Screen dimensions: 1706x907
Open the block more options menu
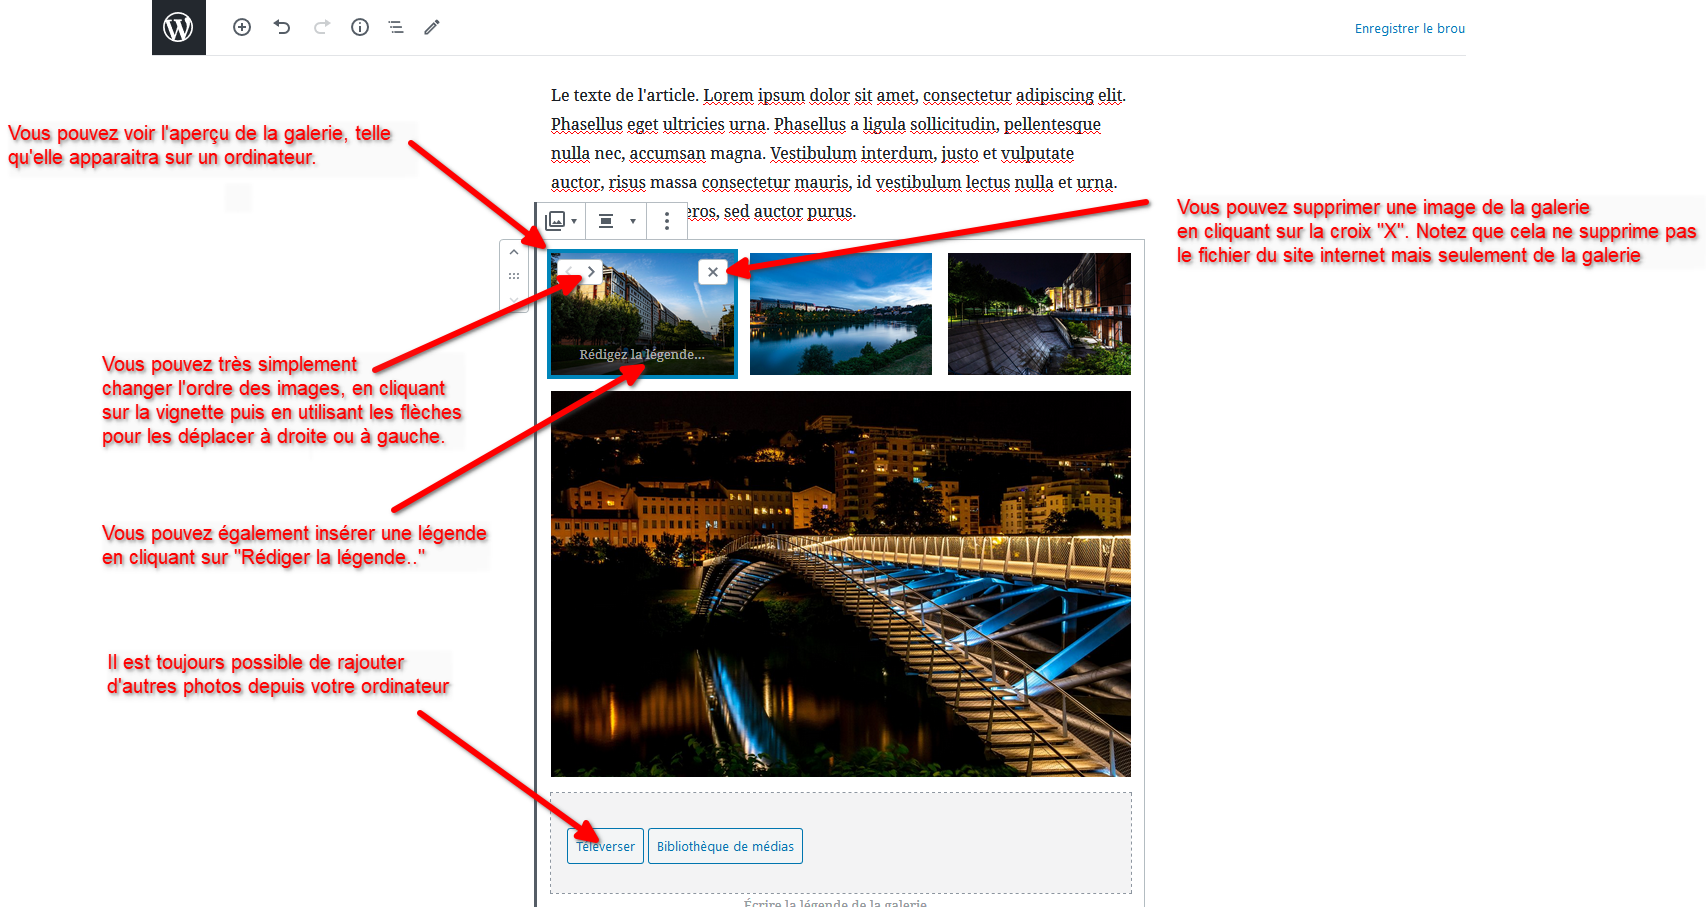667,221
